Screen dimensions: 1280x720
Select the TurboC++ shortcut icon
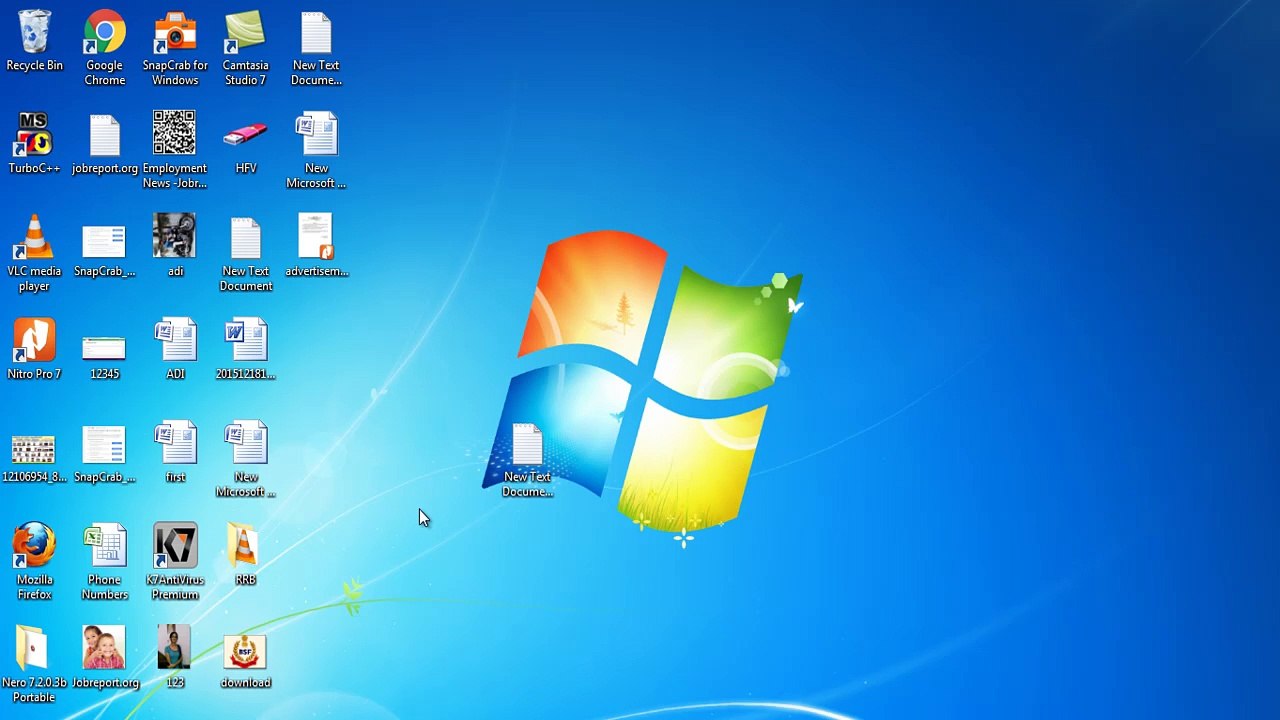[x=34, y=144]
